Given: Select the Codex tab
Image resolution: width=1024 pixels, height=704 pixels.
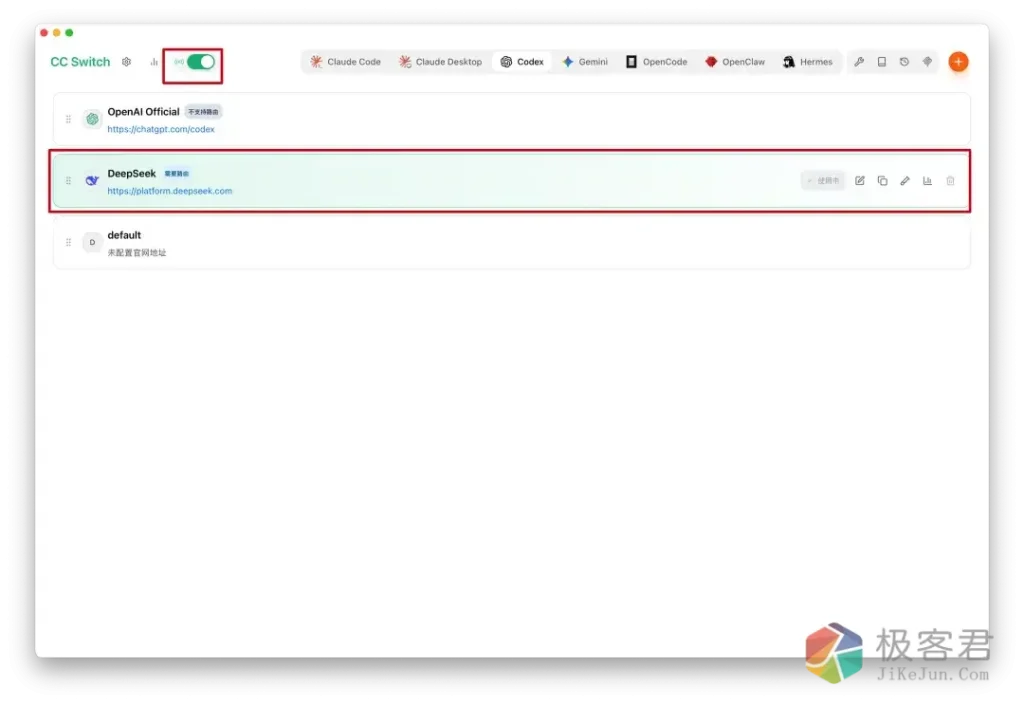Looking at the screenshot, I should [522, 61].
